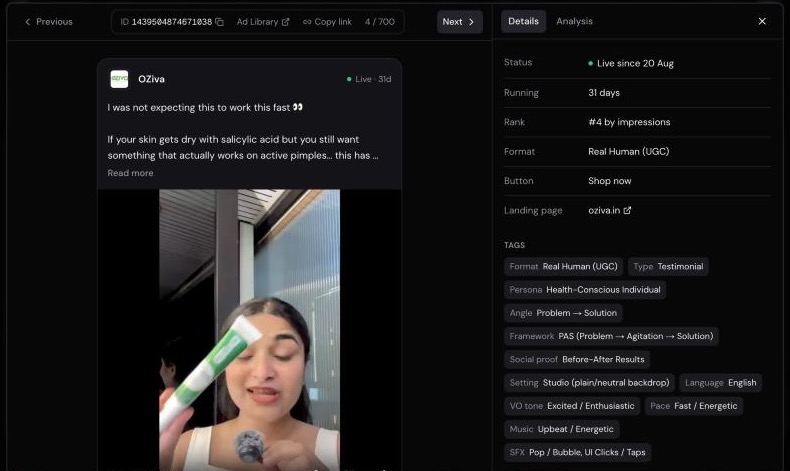This screenshot has width=790, height=471.
Task: Go to the Next ad
Action: [x=459, y=22]
